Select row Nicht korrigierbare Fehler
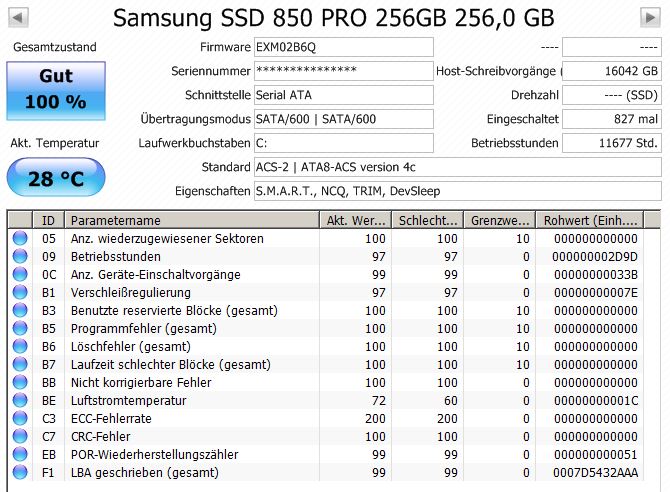 pyautogui.click(x=326, y=382)
